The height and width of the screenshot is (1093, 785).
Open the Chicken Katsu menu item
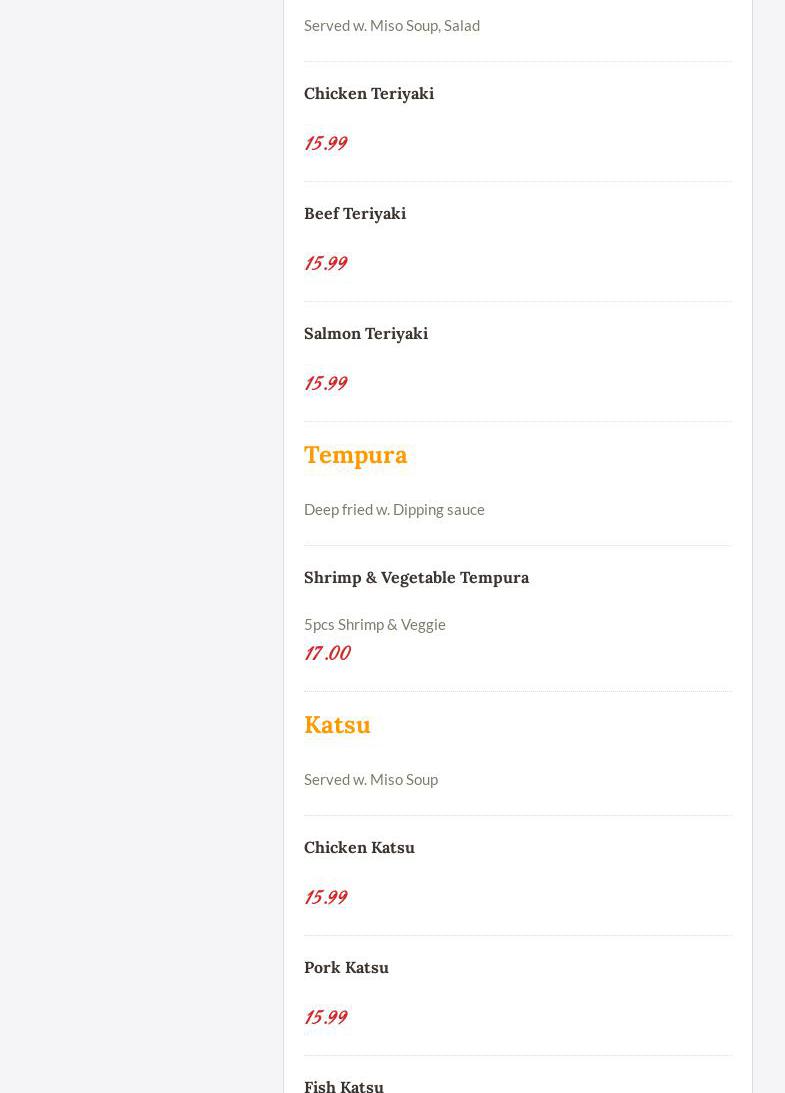tap(359, 847)
